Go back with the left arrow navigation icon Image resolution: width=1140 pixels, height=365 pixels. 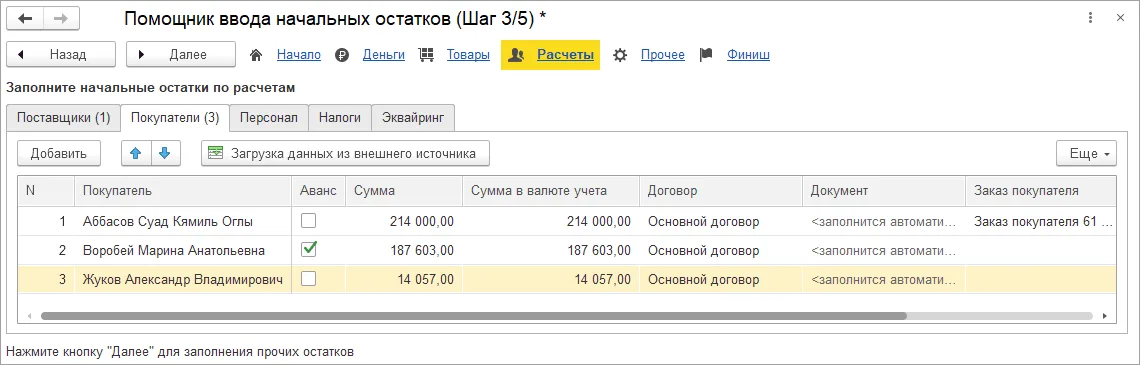click(x=25, y=20)
